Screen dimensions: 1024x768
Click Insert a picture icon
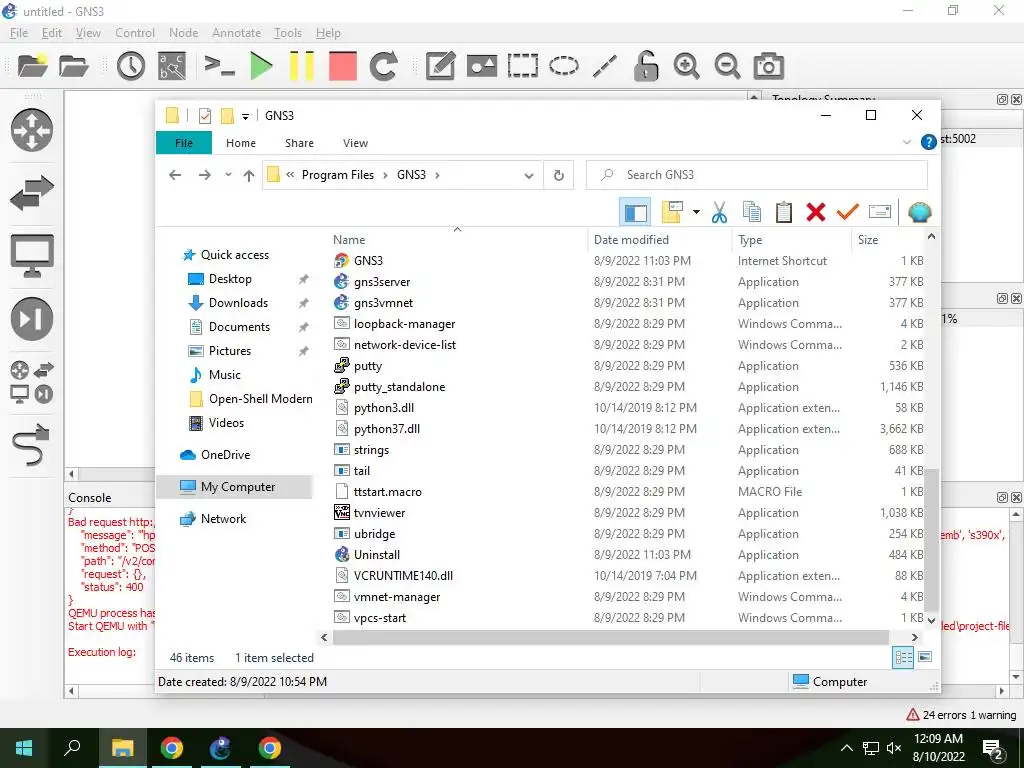[x=481, y=66]
